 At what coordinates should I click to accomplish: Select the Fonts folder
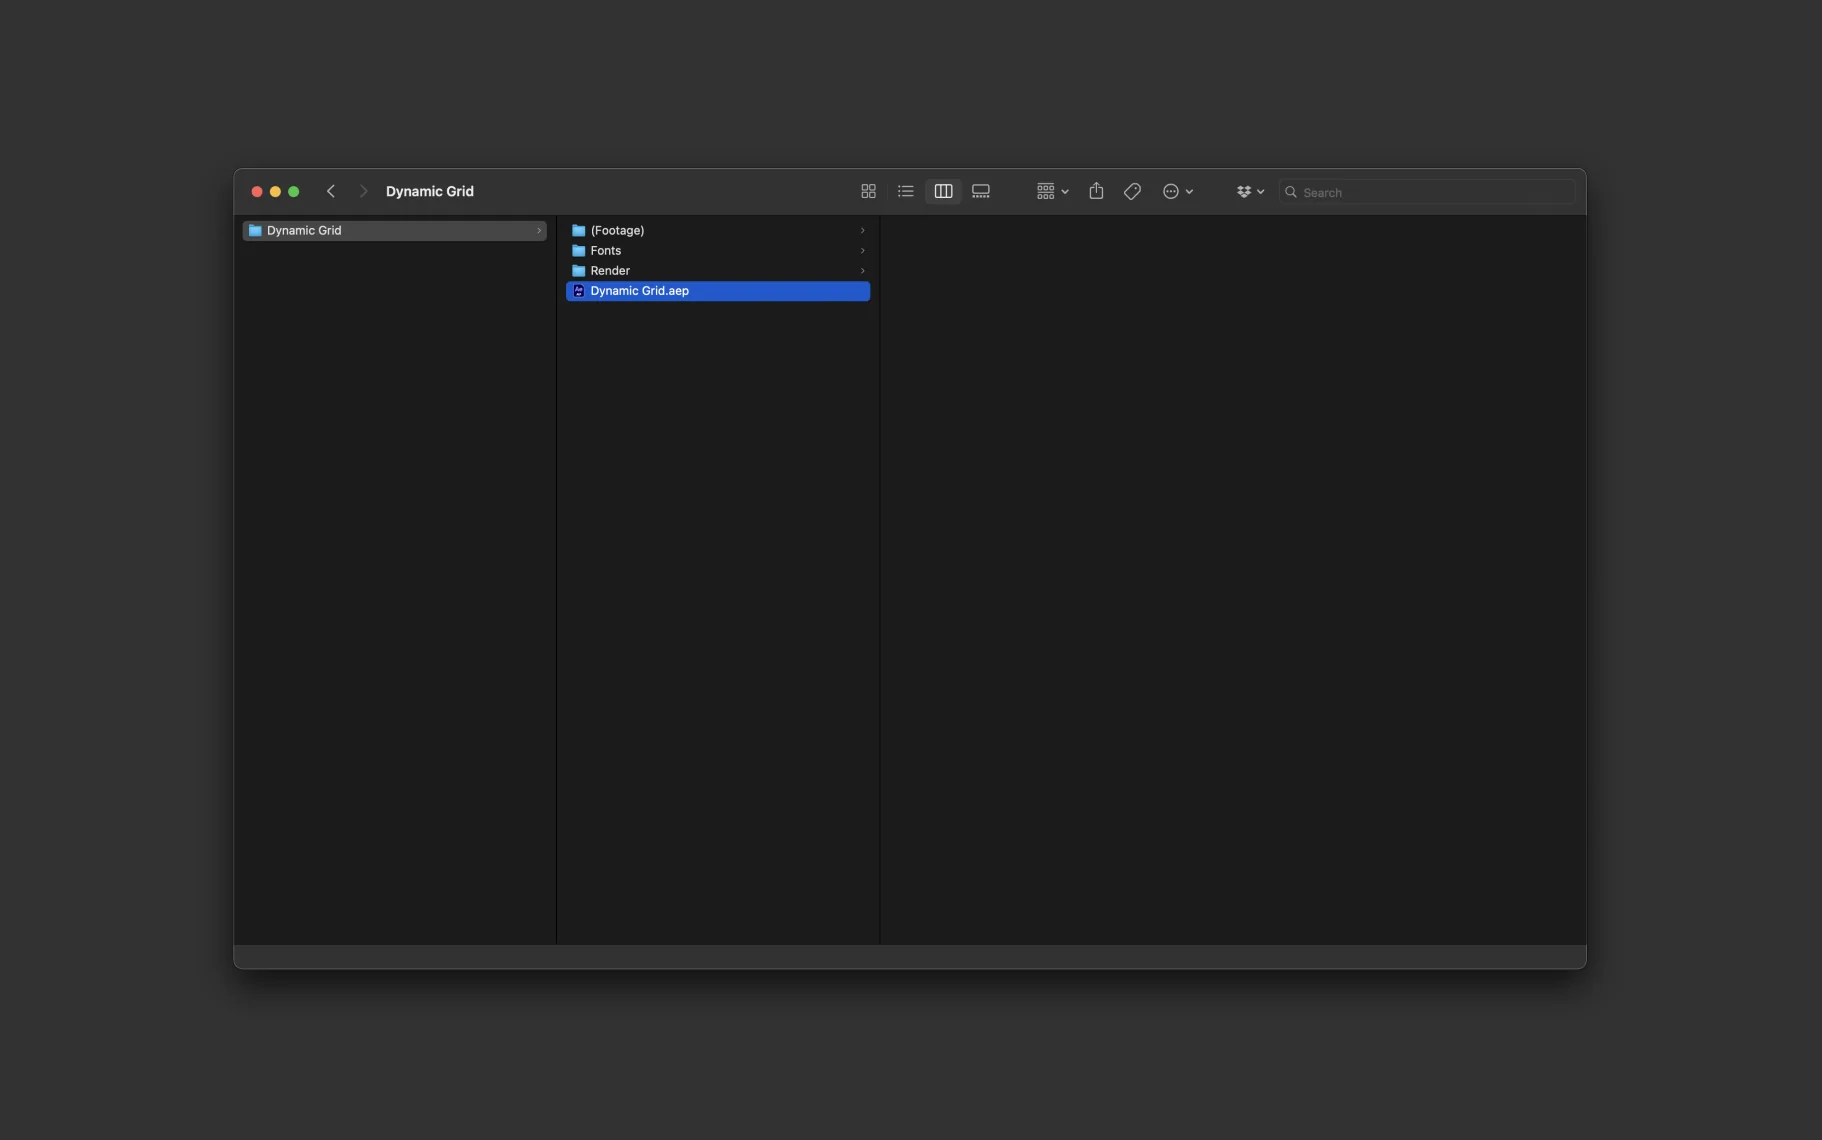click(x=605, y=250)
